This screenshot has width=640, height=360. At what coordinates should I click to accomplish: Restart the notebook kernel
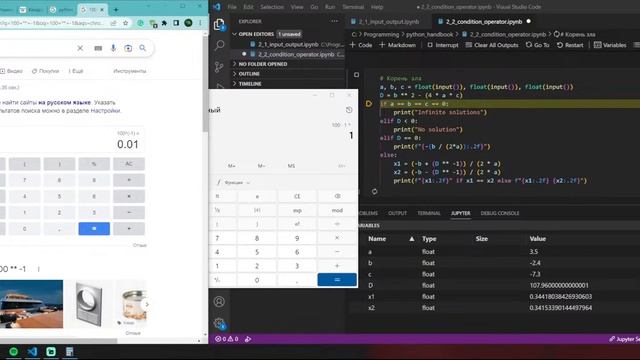[x=570, y=45]
